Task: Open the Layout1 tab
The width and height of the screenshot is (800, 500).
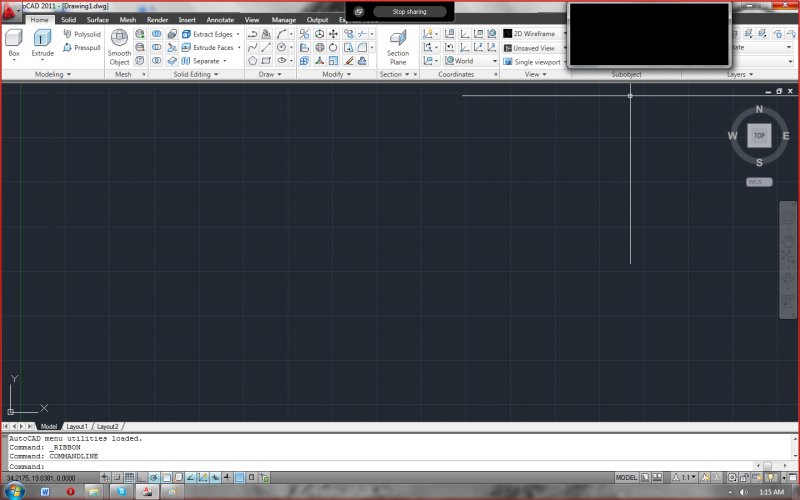Action: [x=77, y=426]
